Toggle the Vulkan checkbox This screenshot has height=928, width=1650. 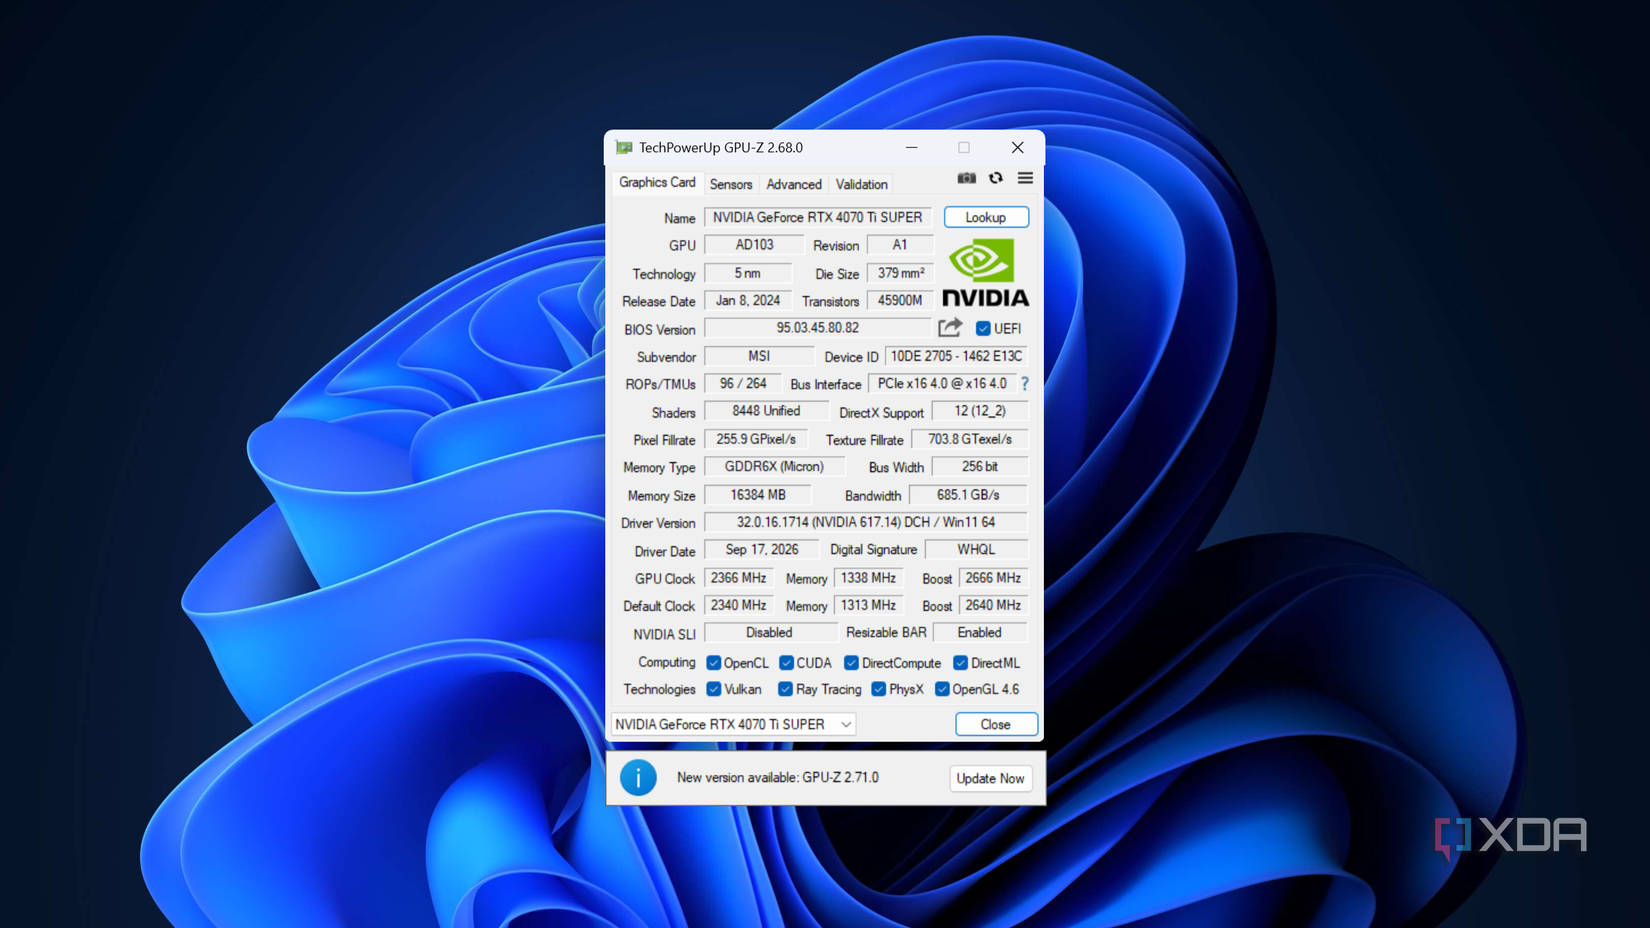713,689
